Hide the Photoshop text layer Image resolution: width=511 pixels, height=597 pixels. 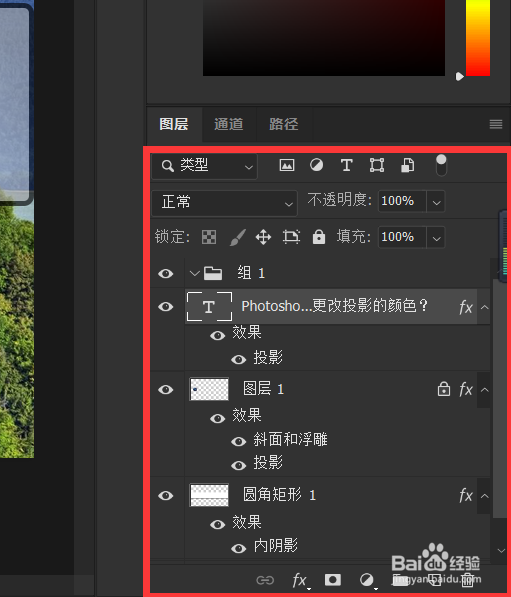pos(166,306)
